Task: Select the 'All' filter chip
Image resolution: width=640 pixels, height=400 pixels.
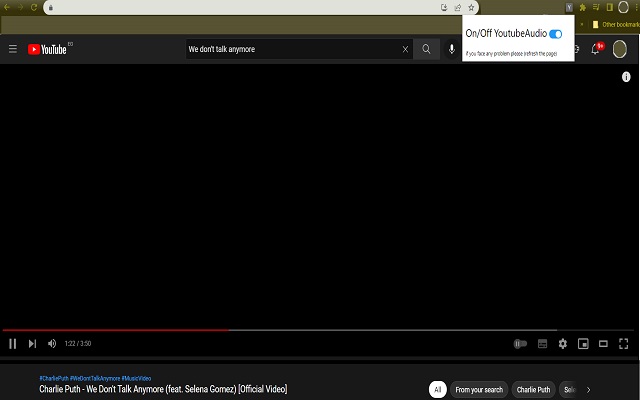Action: click(x=438, y=389)
